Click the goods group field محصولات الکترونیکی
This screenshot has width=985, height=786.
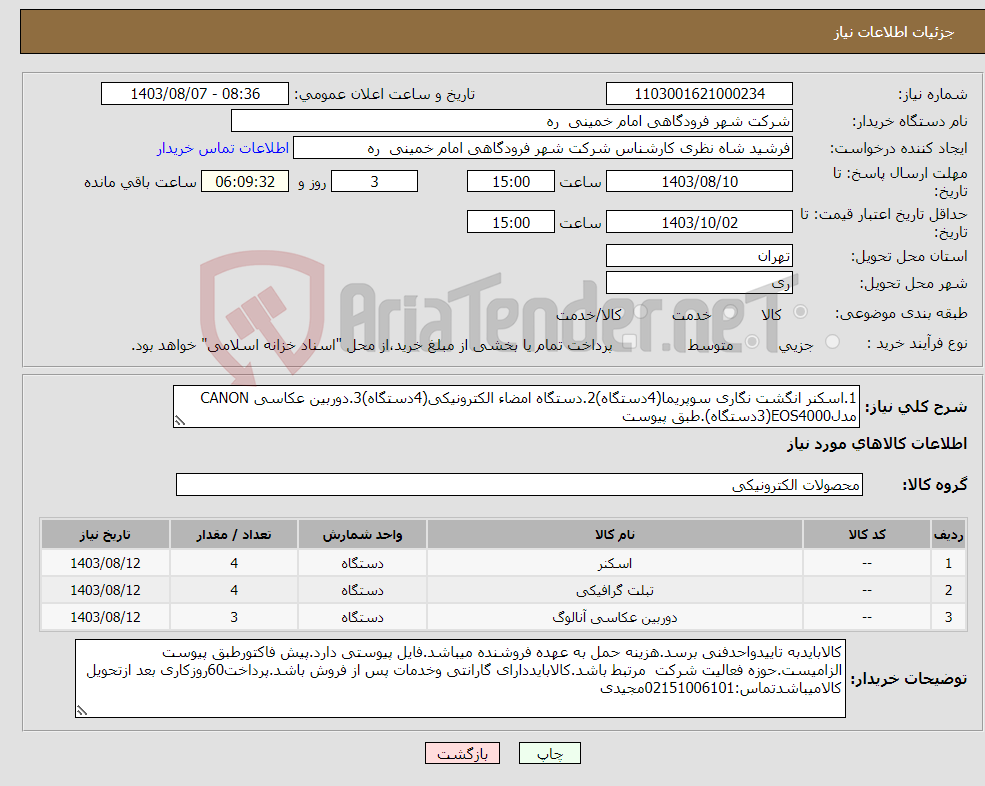click(519, 485)
